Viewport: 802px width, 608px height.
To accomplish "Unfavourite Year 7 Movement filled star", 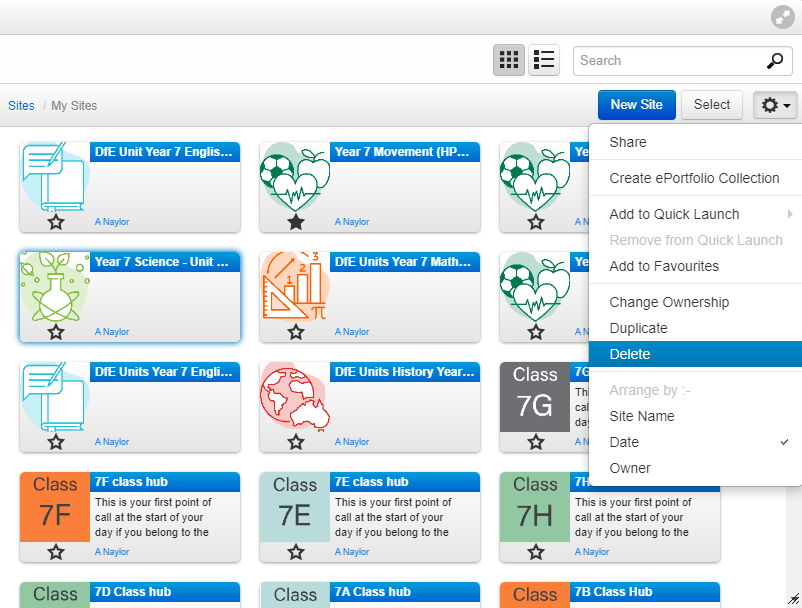I will point(296,222).
